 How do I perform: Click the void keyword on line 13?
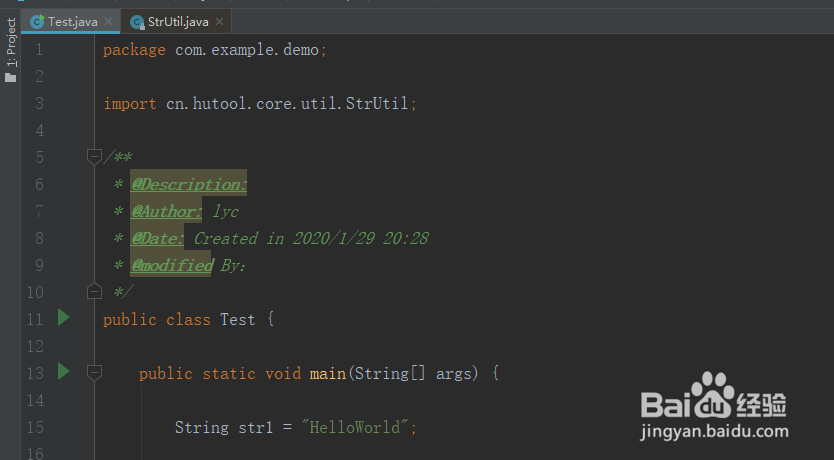pos(283,374)
